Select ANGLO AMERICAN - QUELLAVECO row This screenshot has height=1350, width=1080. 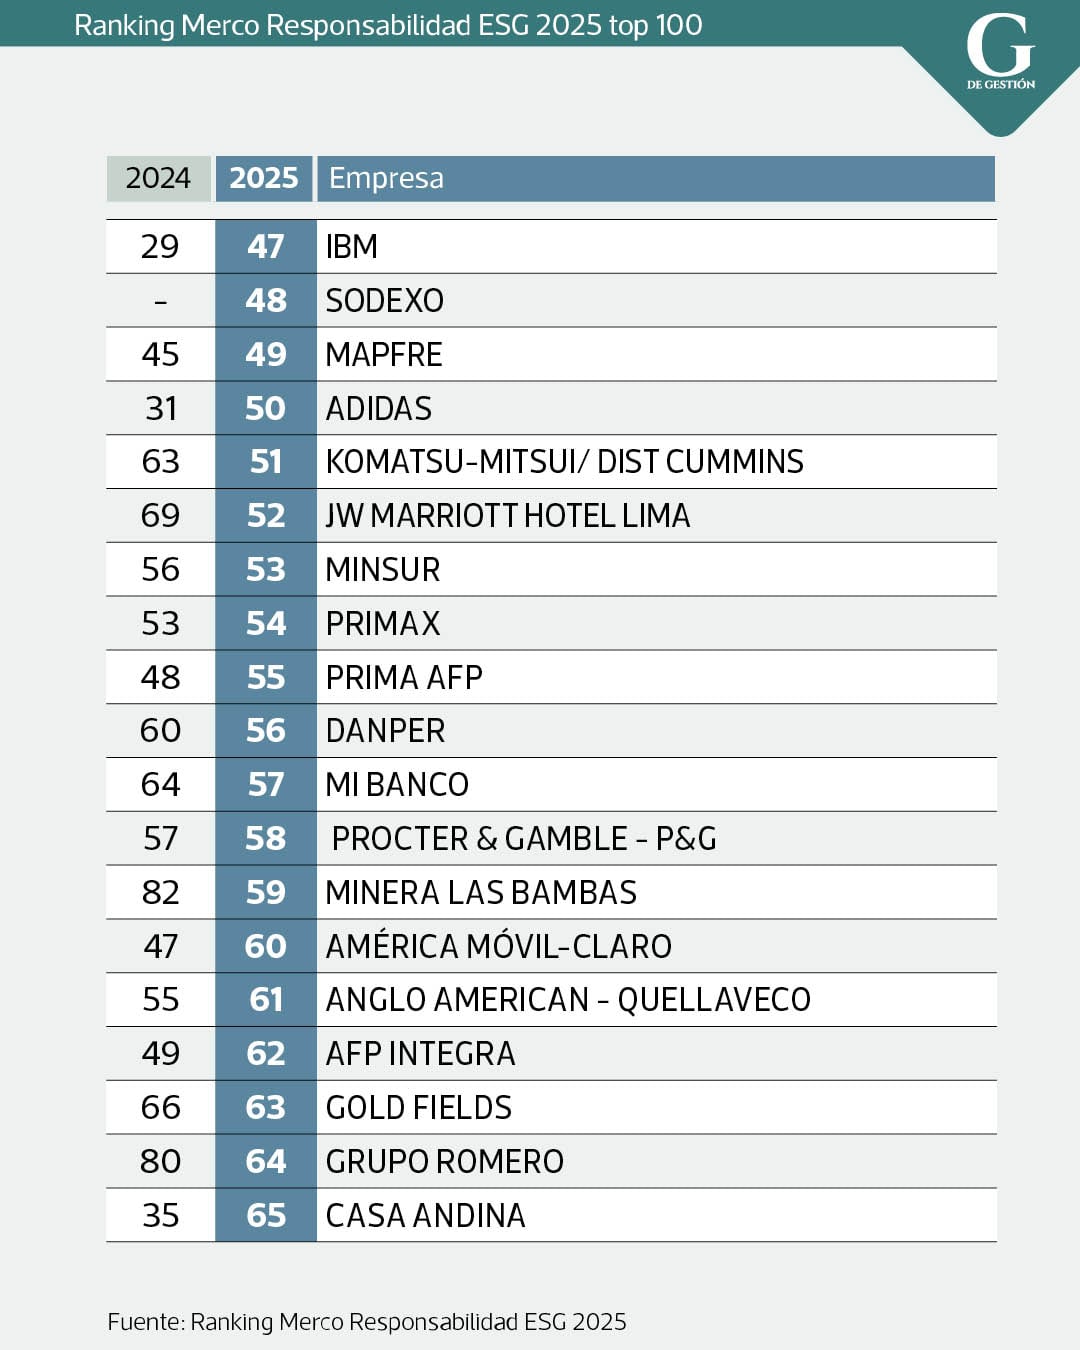click(x=568, y=1000)
